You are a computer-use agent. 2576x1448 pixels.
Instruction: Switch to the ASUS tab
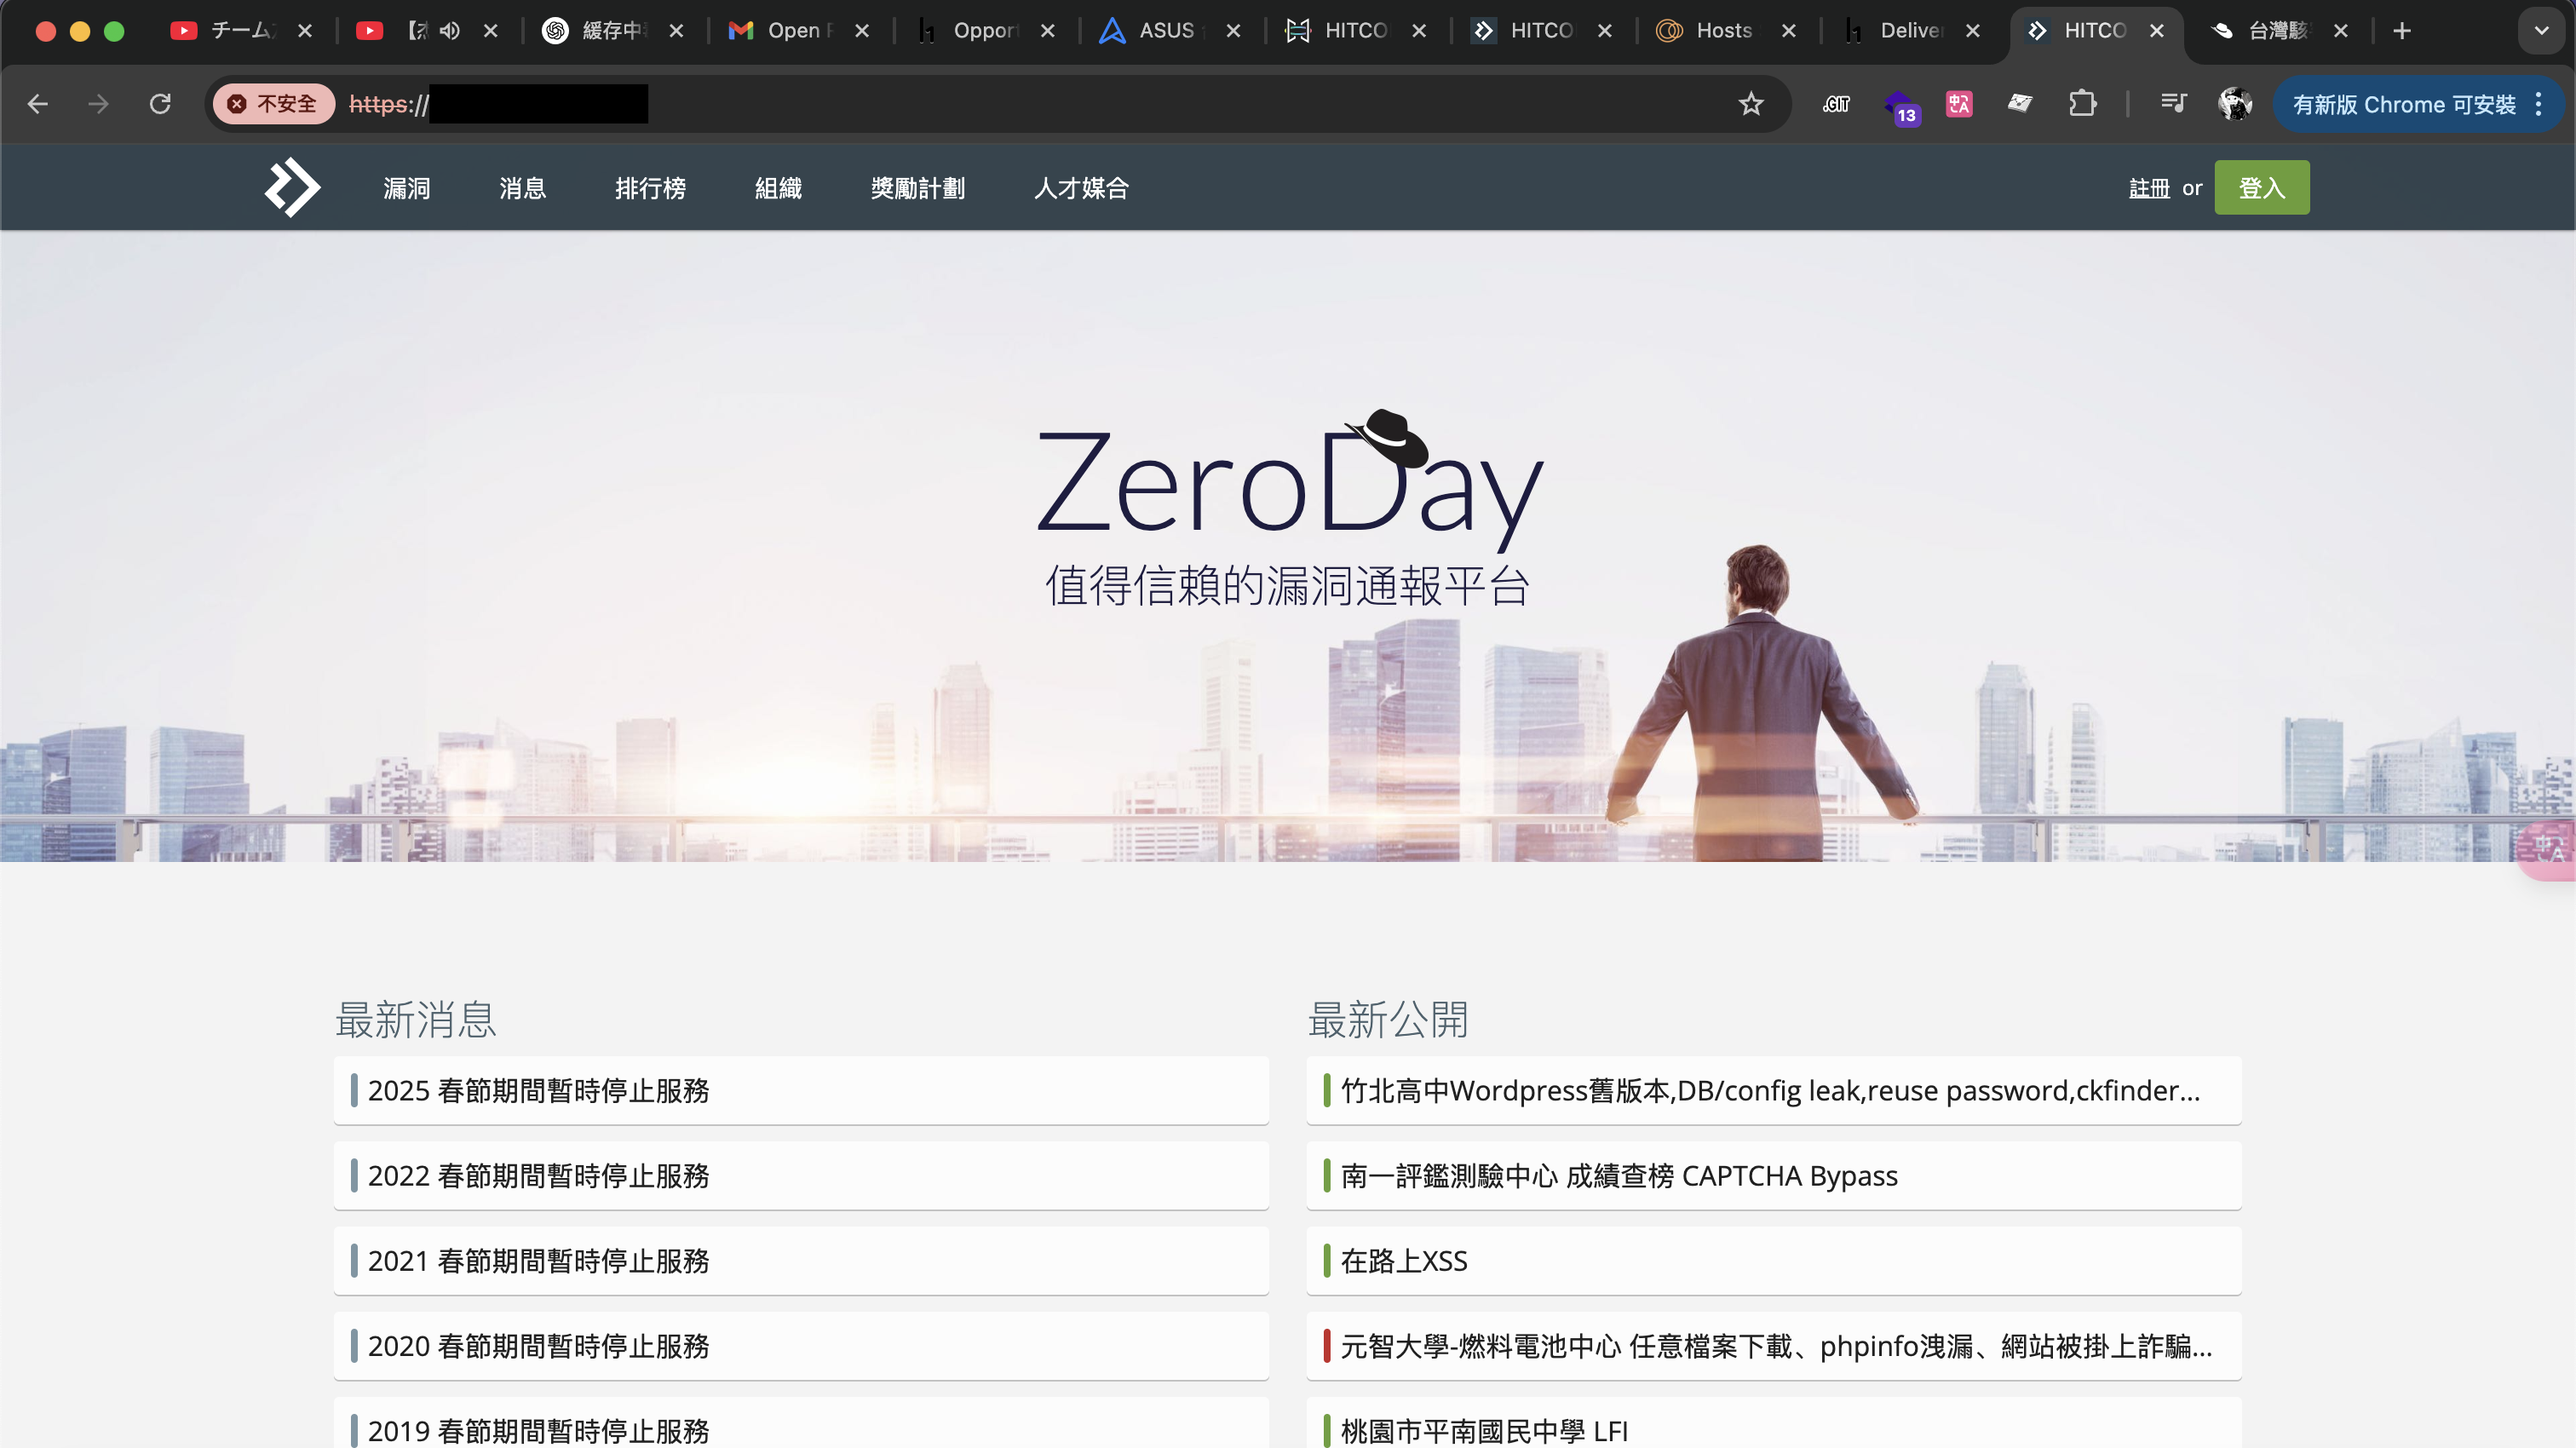(x=1170, y=31)
